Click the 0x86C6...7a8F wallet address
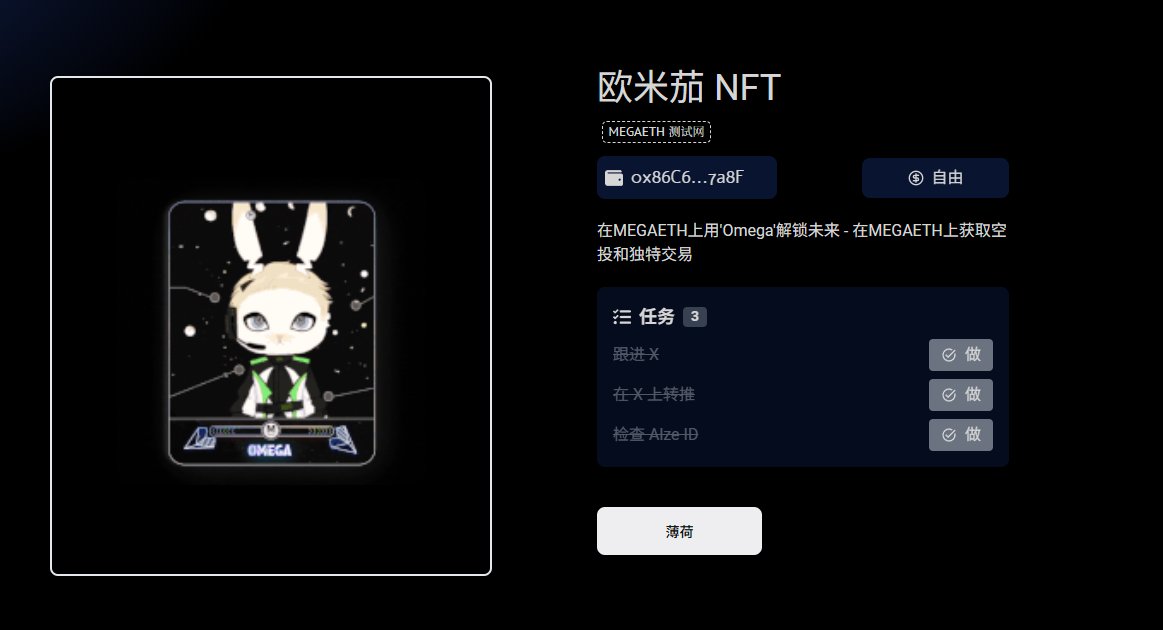 click(x=687, y=177)
